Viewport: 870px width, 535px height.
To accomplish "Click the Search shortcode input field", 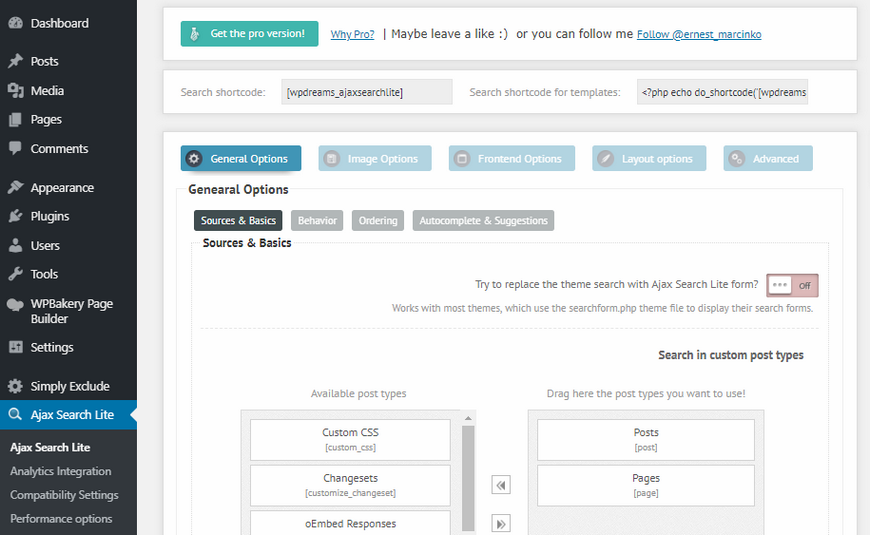I will 367,92.
